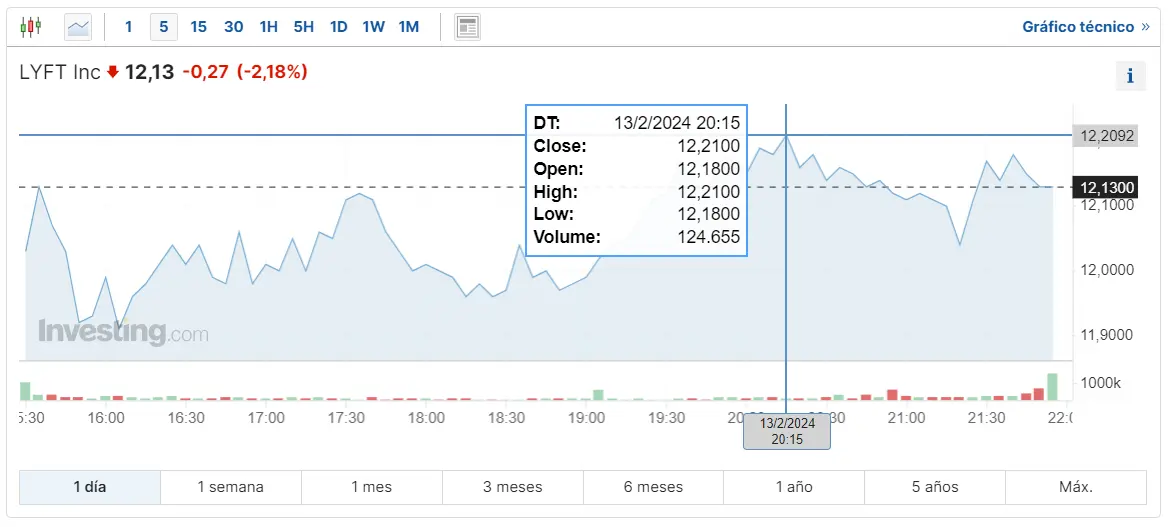Set the chart interval to 1D
1170x527 pixels.
click(x=338, y=27)
